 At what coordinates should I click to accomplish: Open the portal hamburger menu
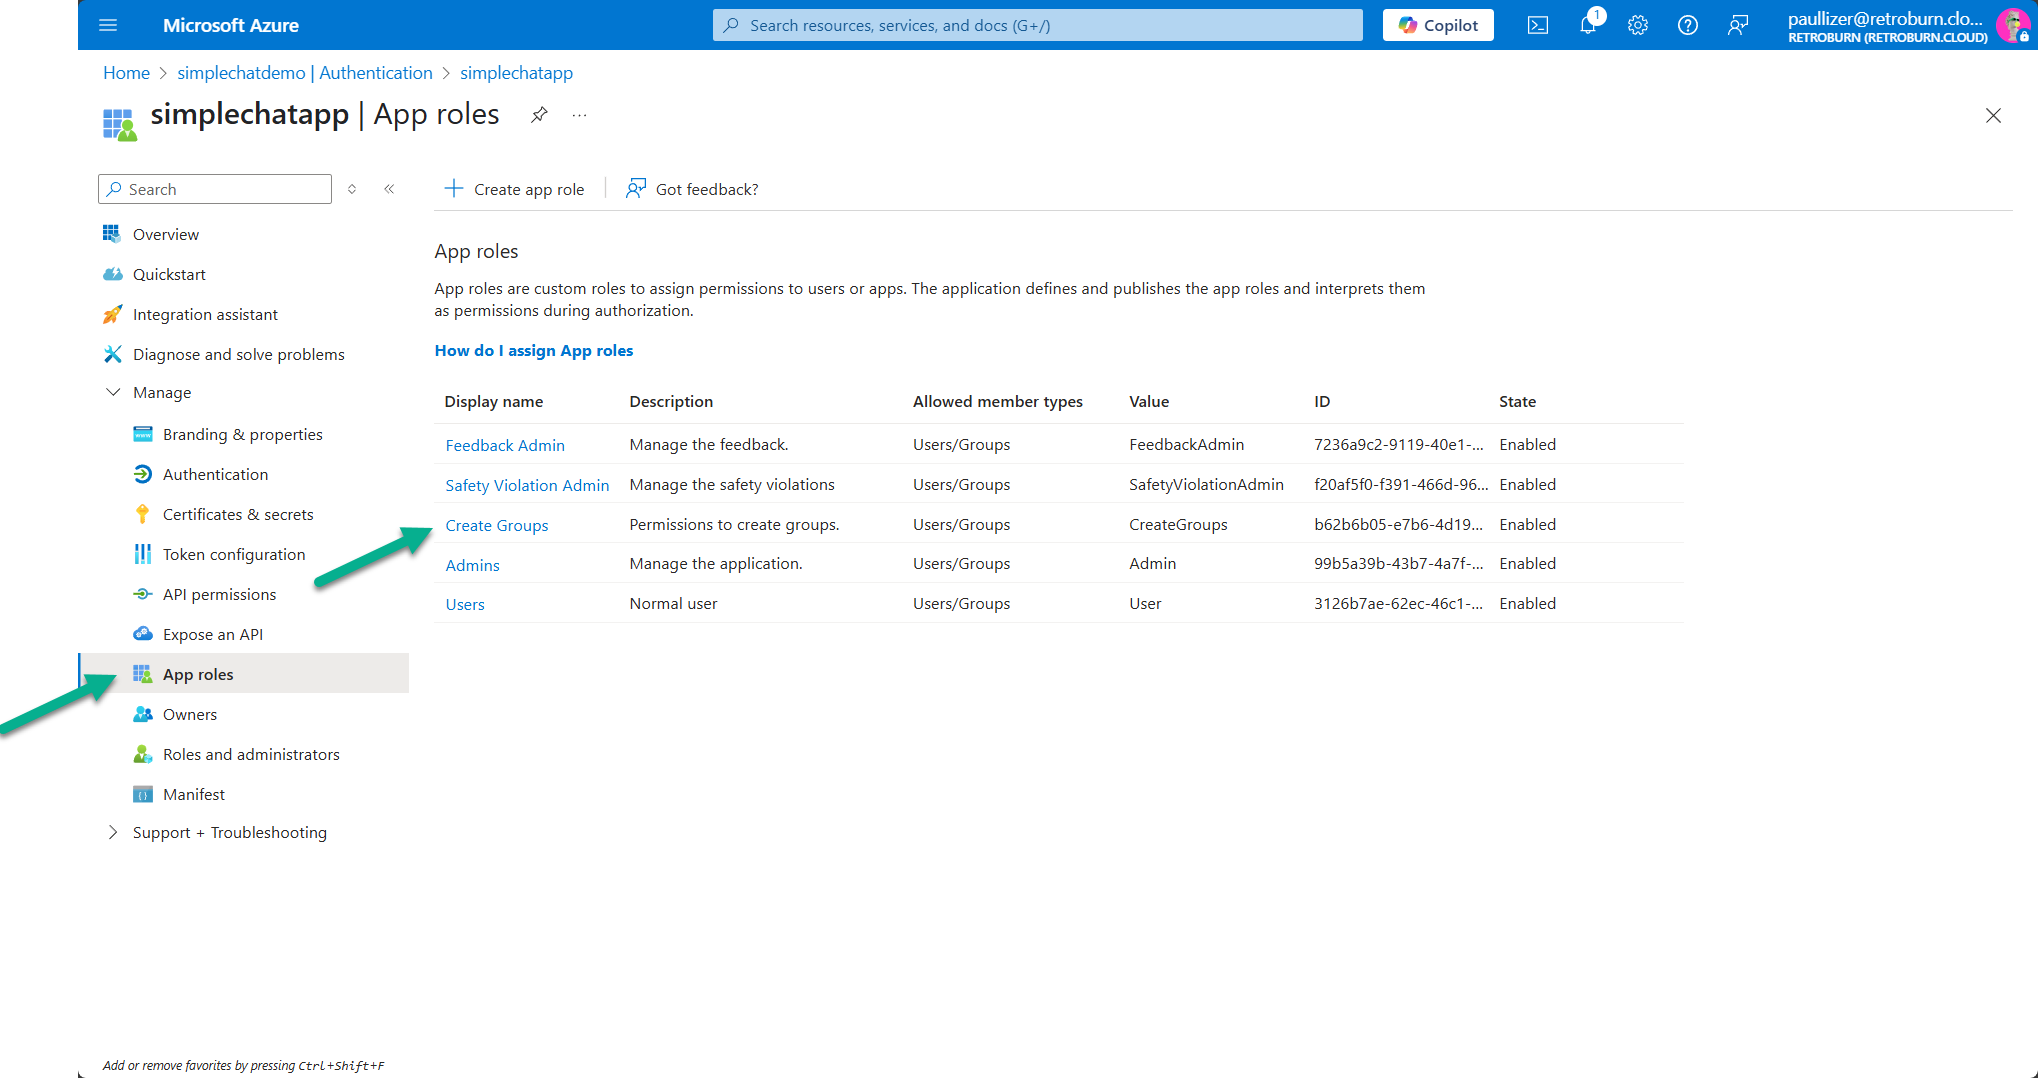point(109,25)
